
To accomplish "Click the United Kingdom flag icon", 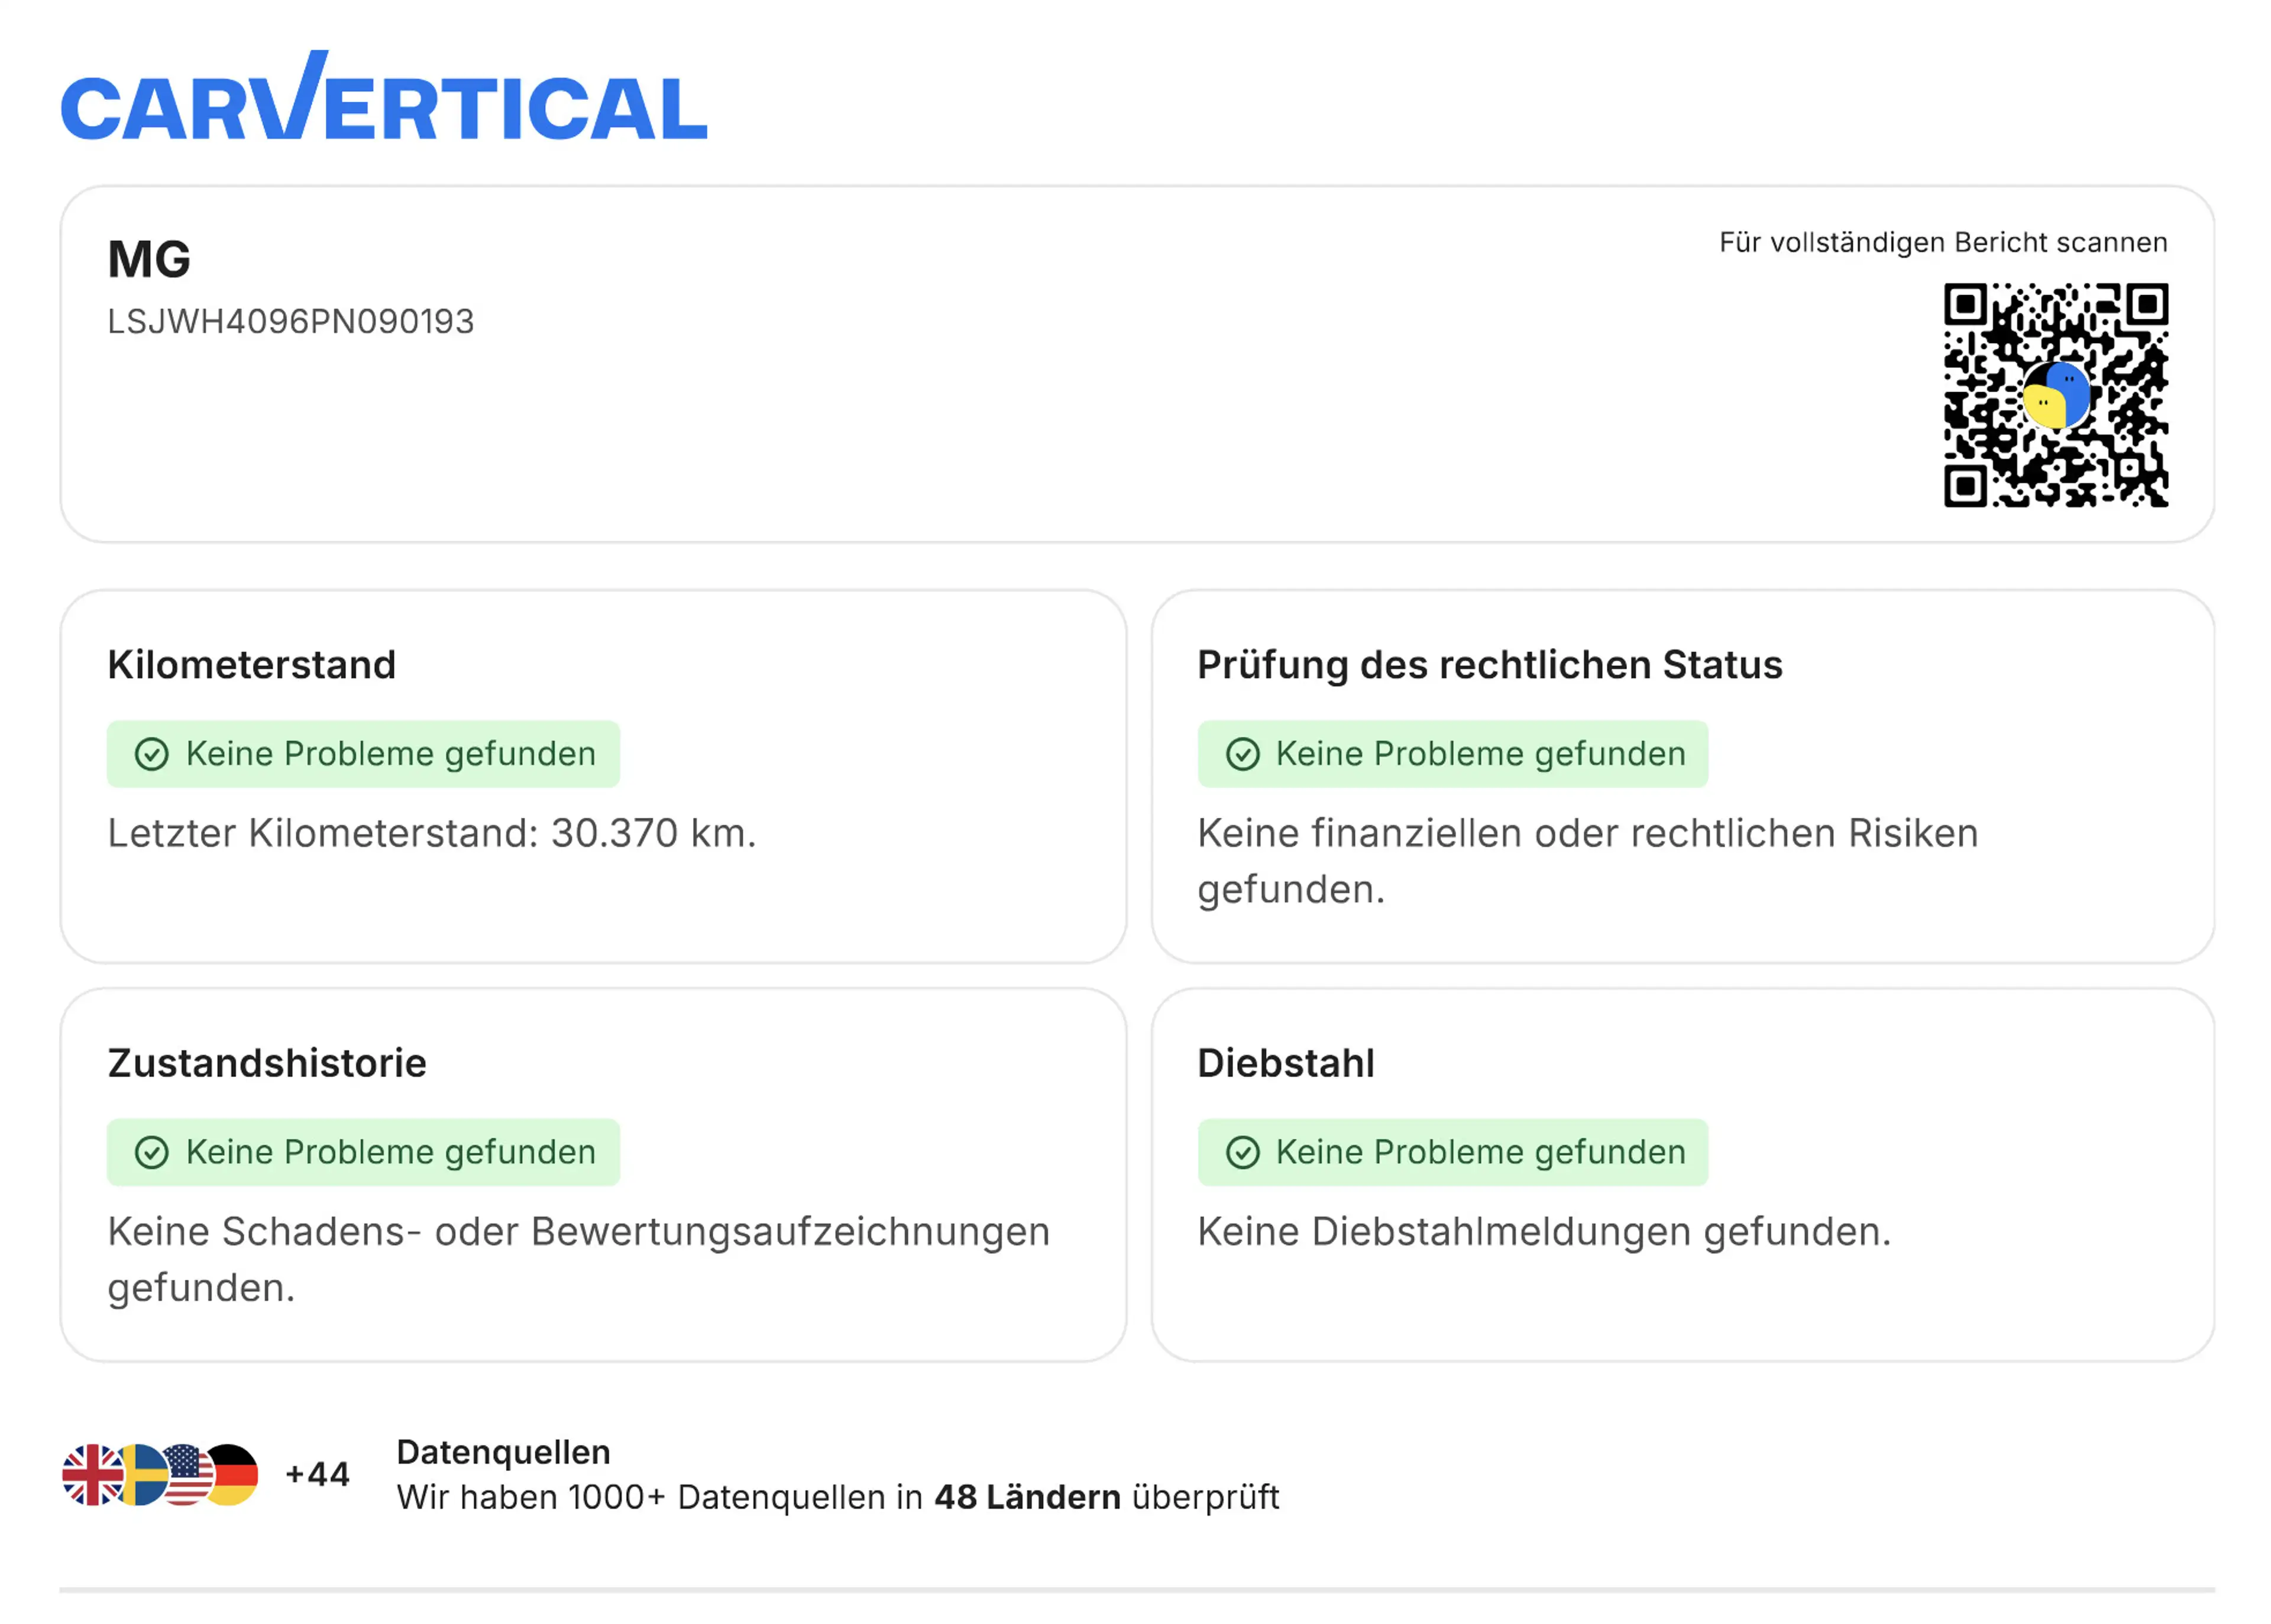I will (x=92, y=1474).
